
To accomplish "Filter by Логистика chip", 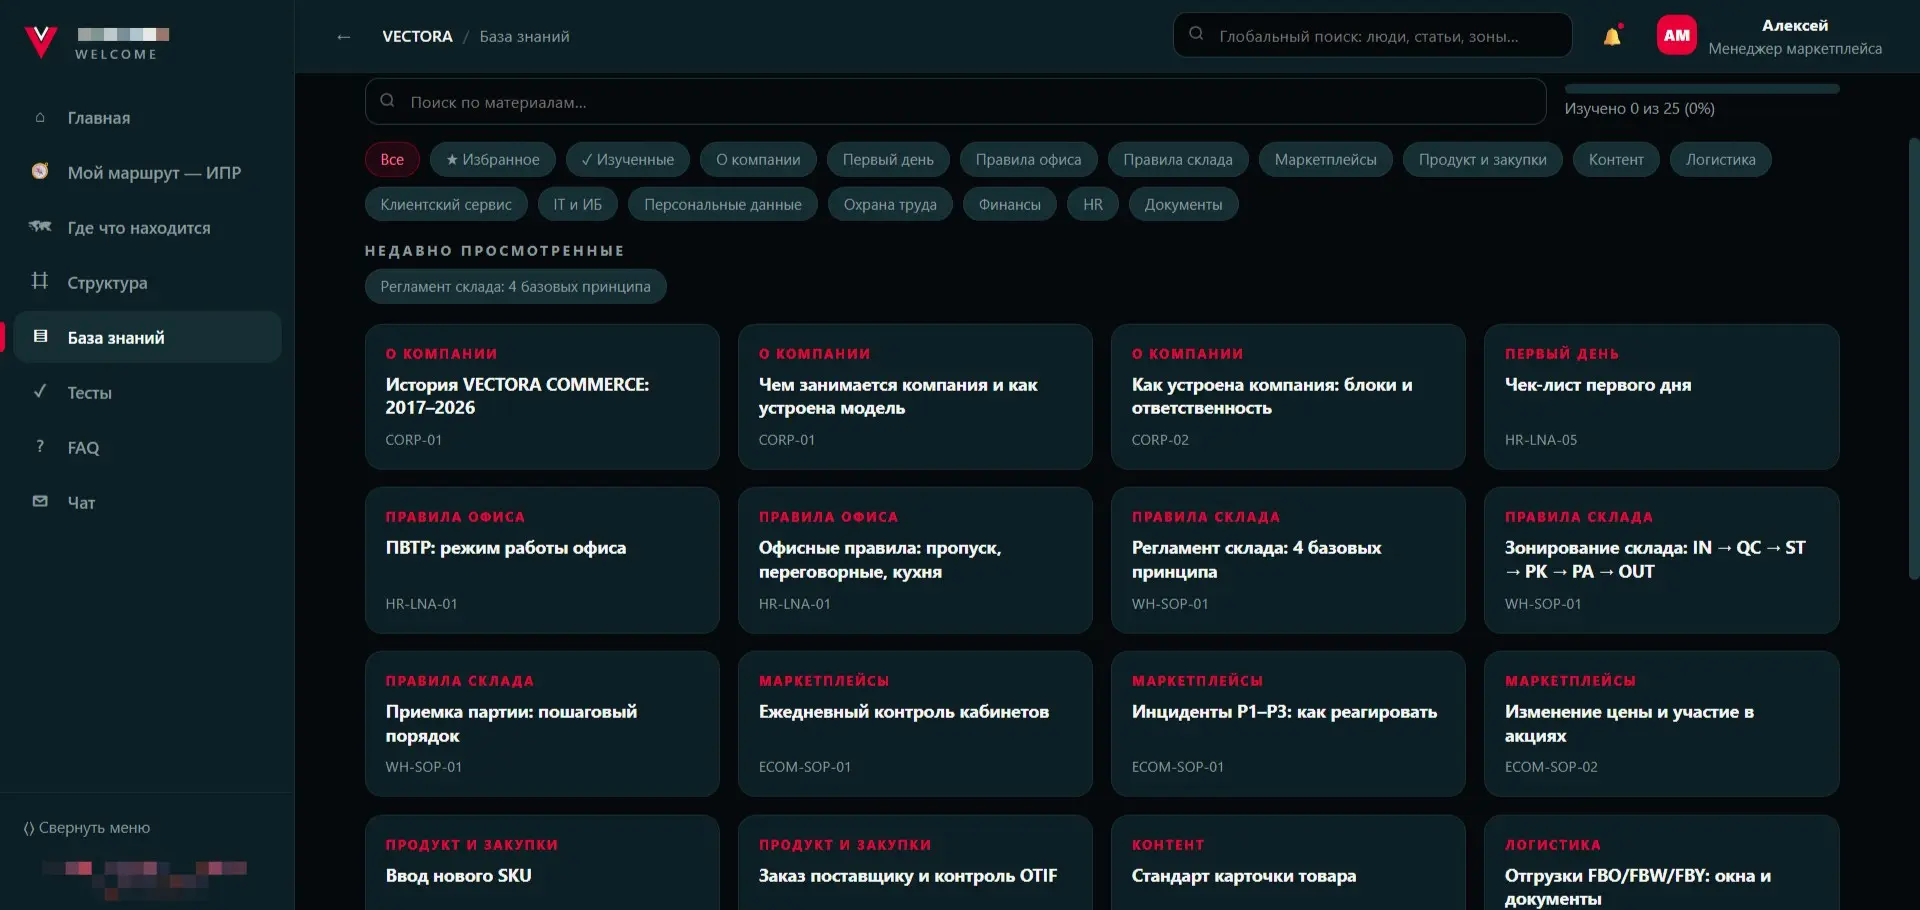I will pos(1721,159).
